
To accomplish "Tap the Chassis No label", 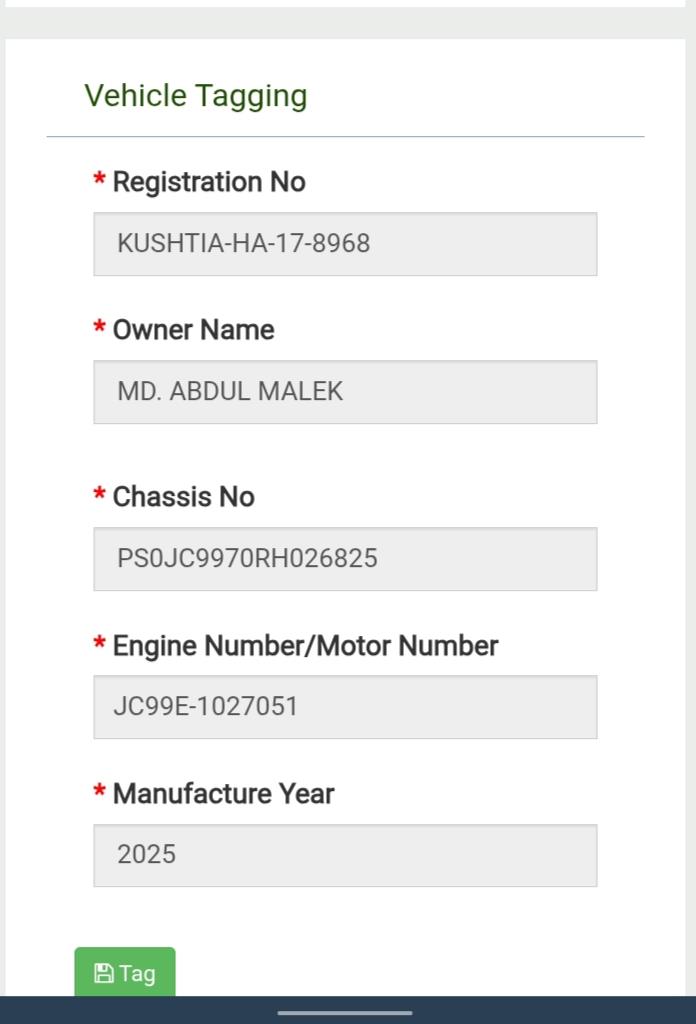I will (183, 497).
